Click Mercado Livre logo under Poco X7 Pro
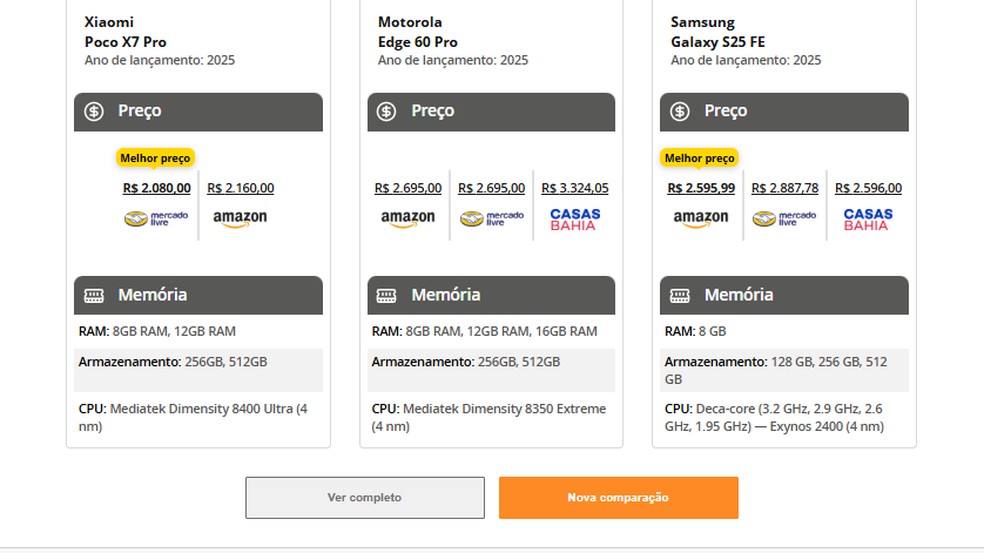 tap(156, 219)
